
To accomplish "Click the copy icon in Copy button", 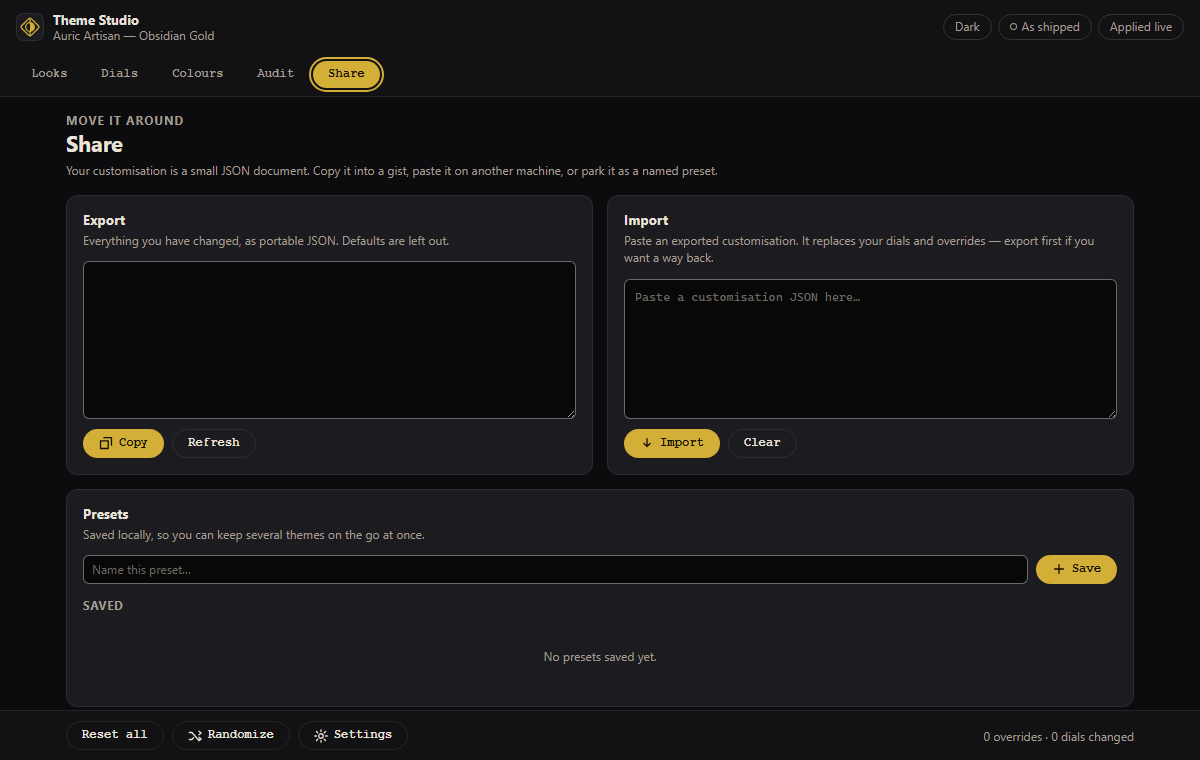I will (x=106, y=443).
